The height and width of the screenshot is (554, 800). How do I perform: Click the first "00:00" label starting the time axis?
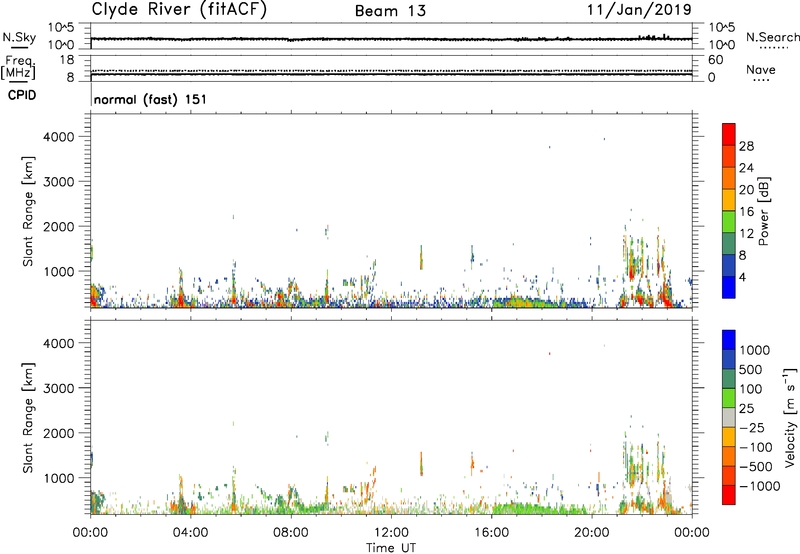90,533
